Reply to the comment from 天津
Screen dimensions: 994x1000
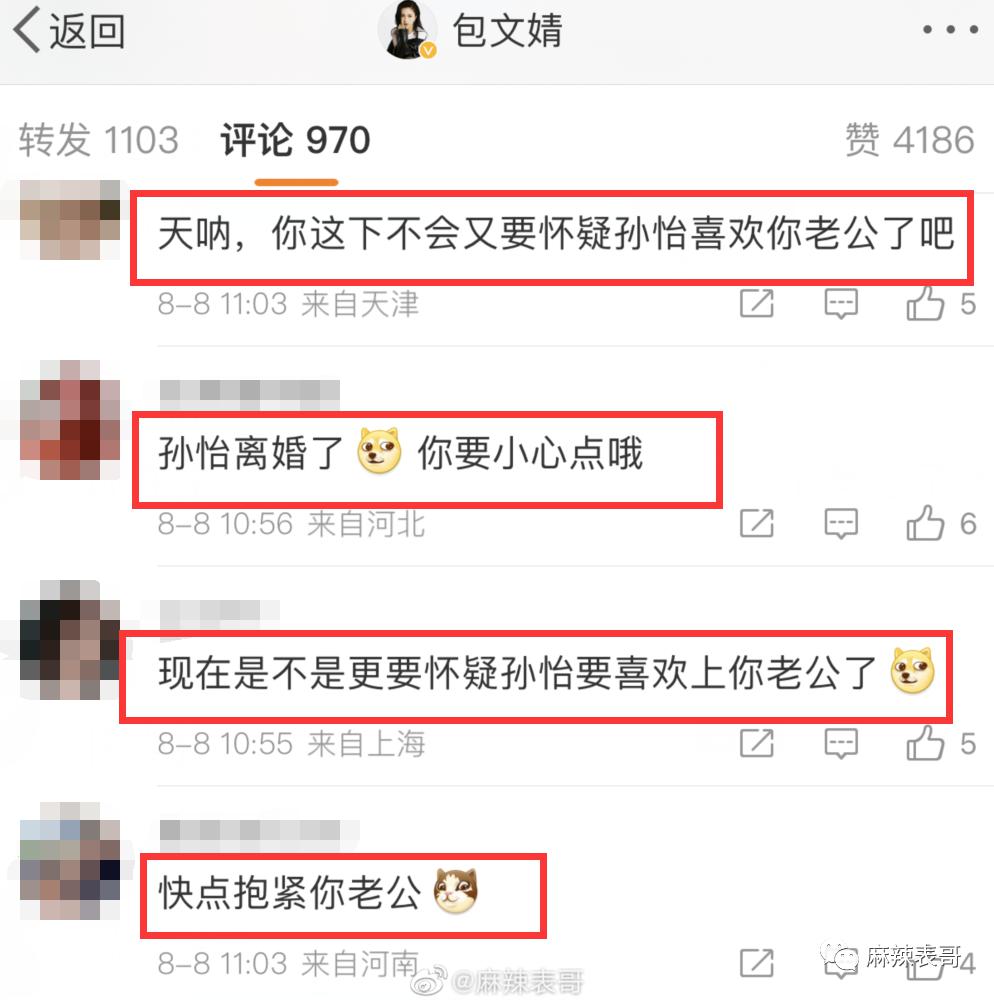coord(841,304)
